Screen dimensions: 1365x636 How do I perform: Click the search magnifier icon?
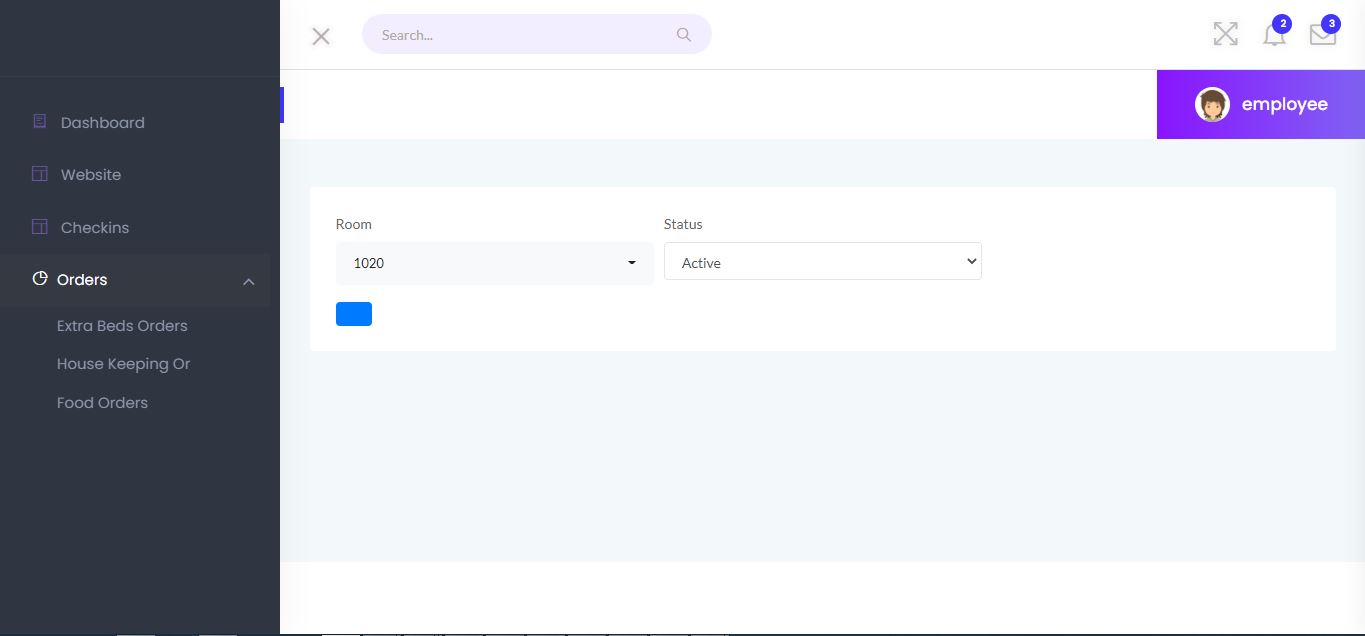tap(684, 35)
